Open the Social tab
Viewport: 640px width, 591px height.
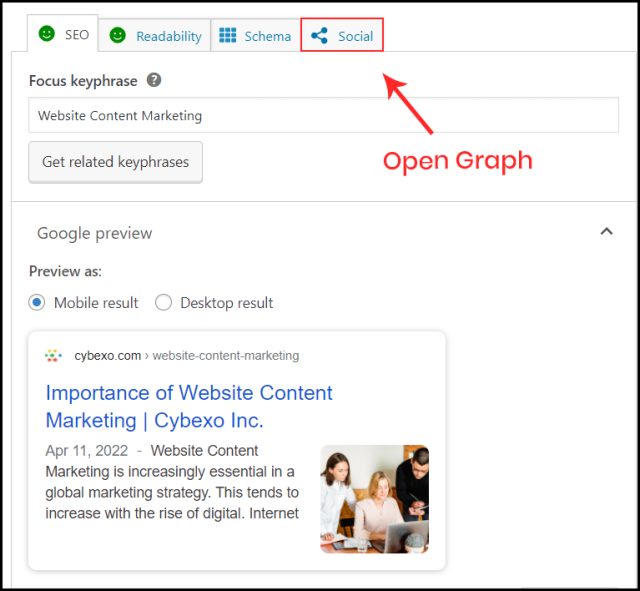click(342, 35)
